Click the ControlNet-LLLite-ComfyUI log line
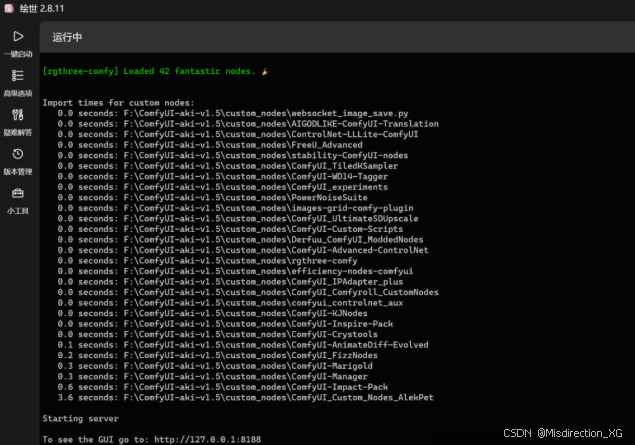The image size is (635, 445). pos(238,134)
